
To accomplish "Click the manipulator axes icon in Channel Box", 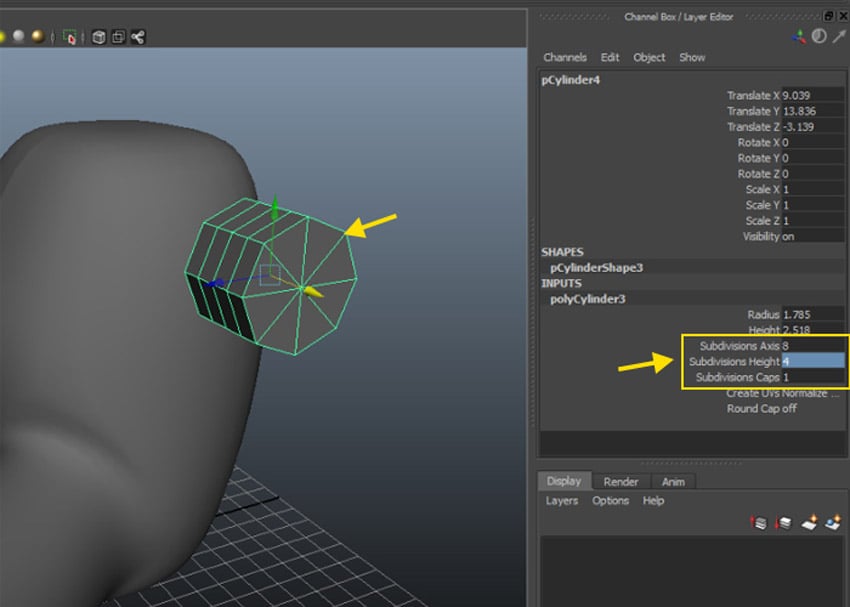I will (x=798, y=37).
